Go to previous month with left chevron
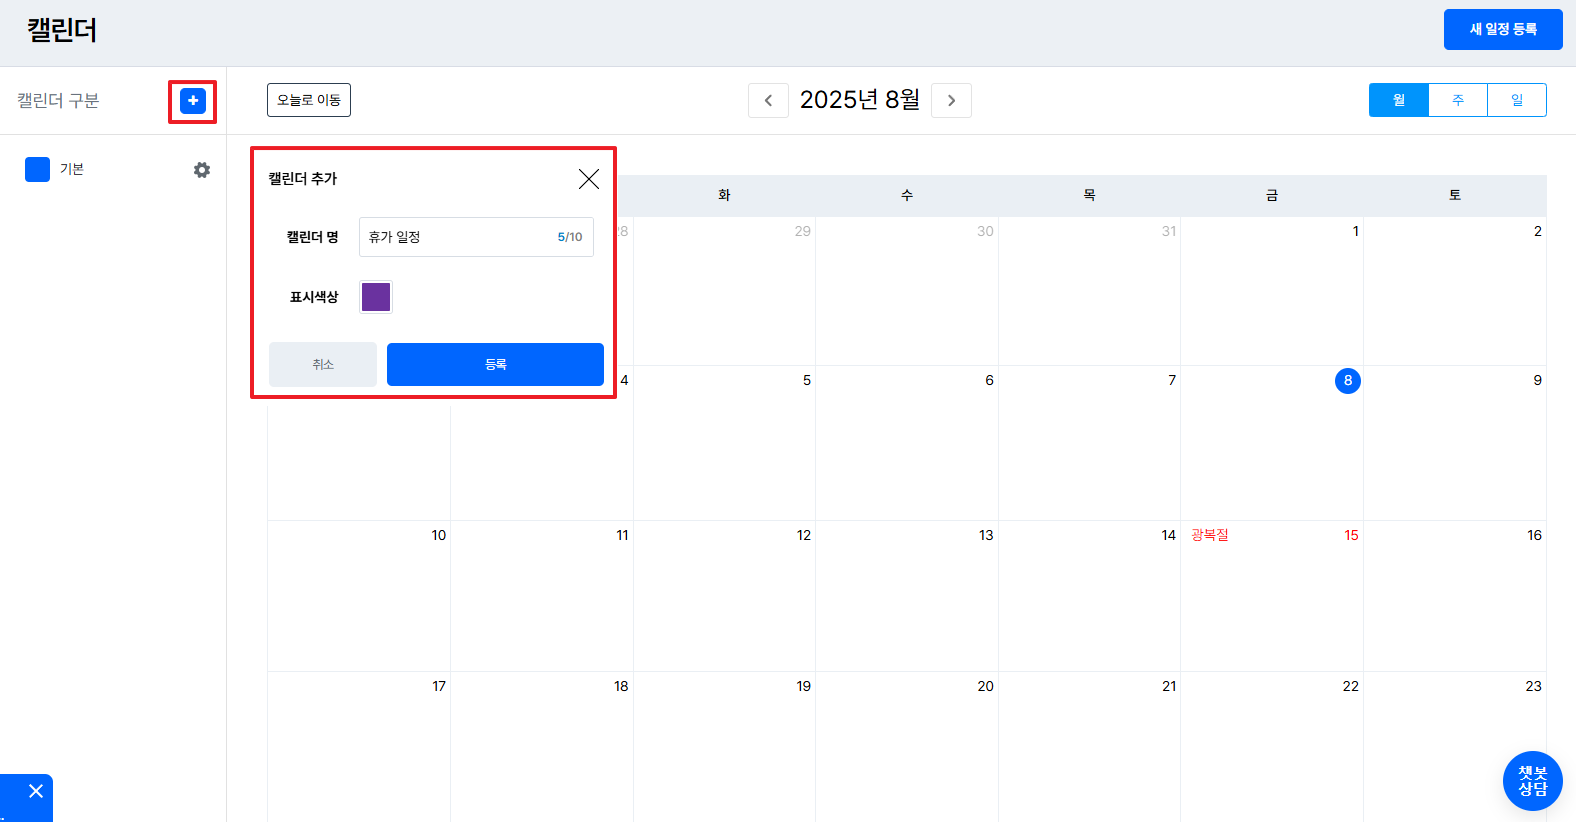Viewport: 1576px width, 822px height. pos(768,100)
